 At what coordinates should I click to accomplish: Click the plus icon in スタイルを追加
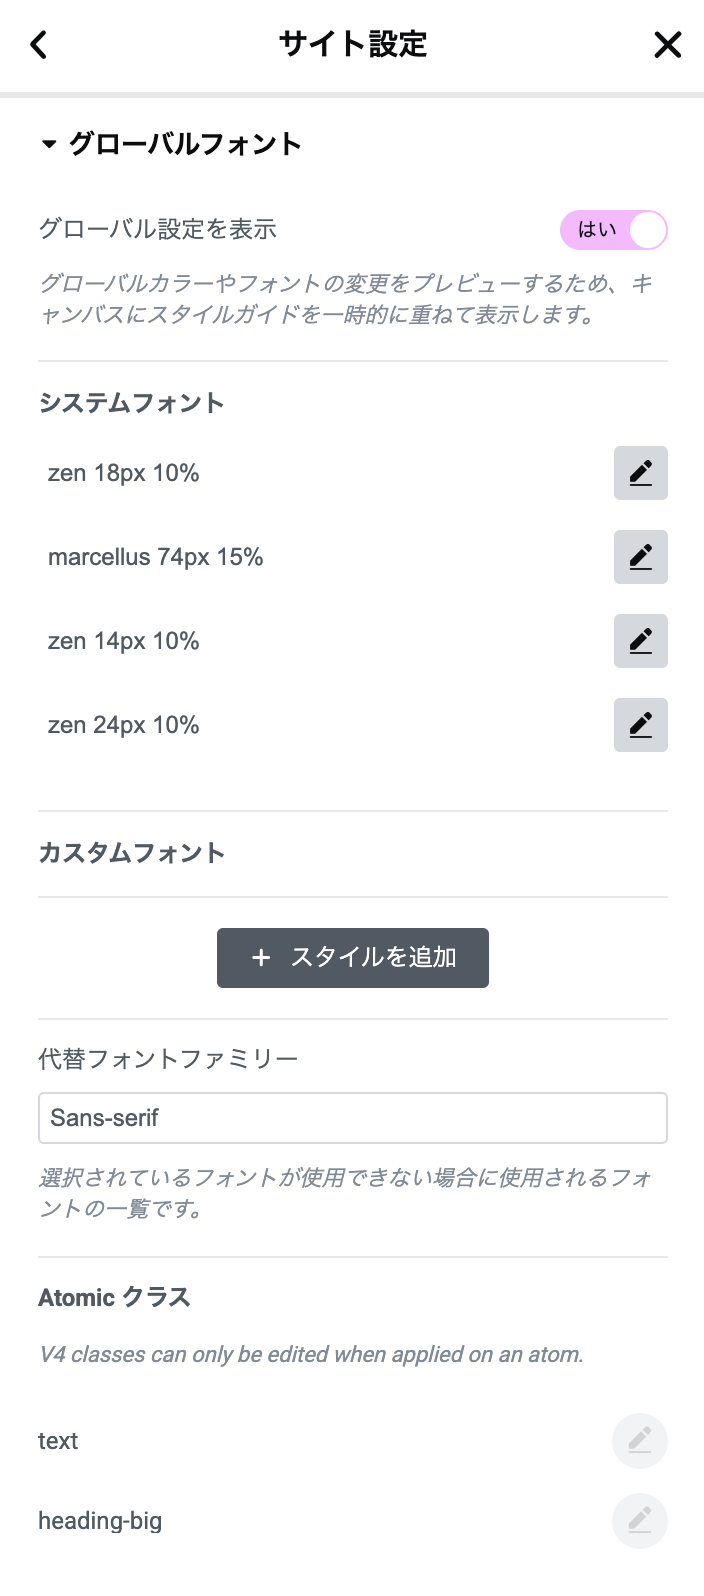pyautogui.click(x=261, y=958)
